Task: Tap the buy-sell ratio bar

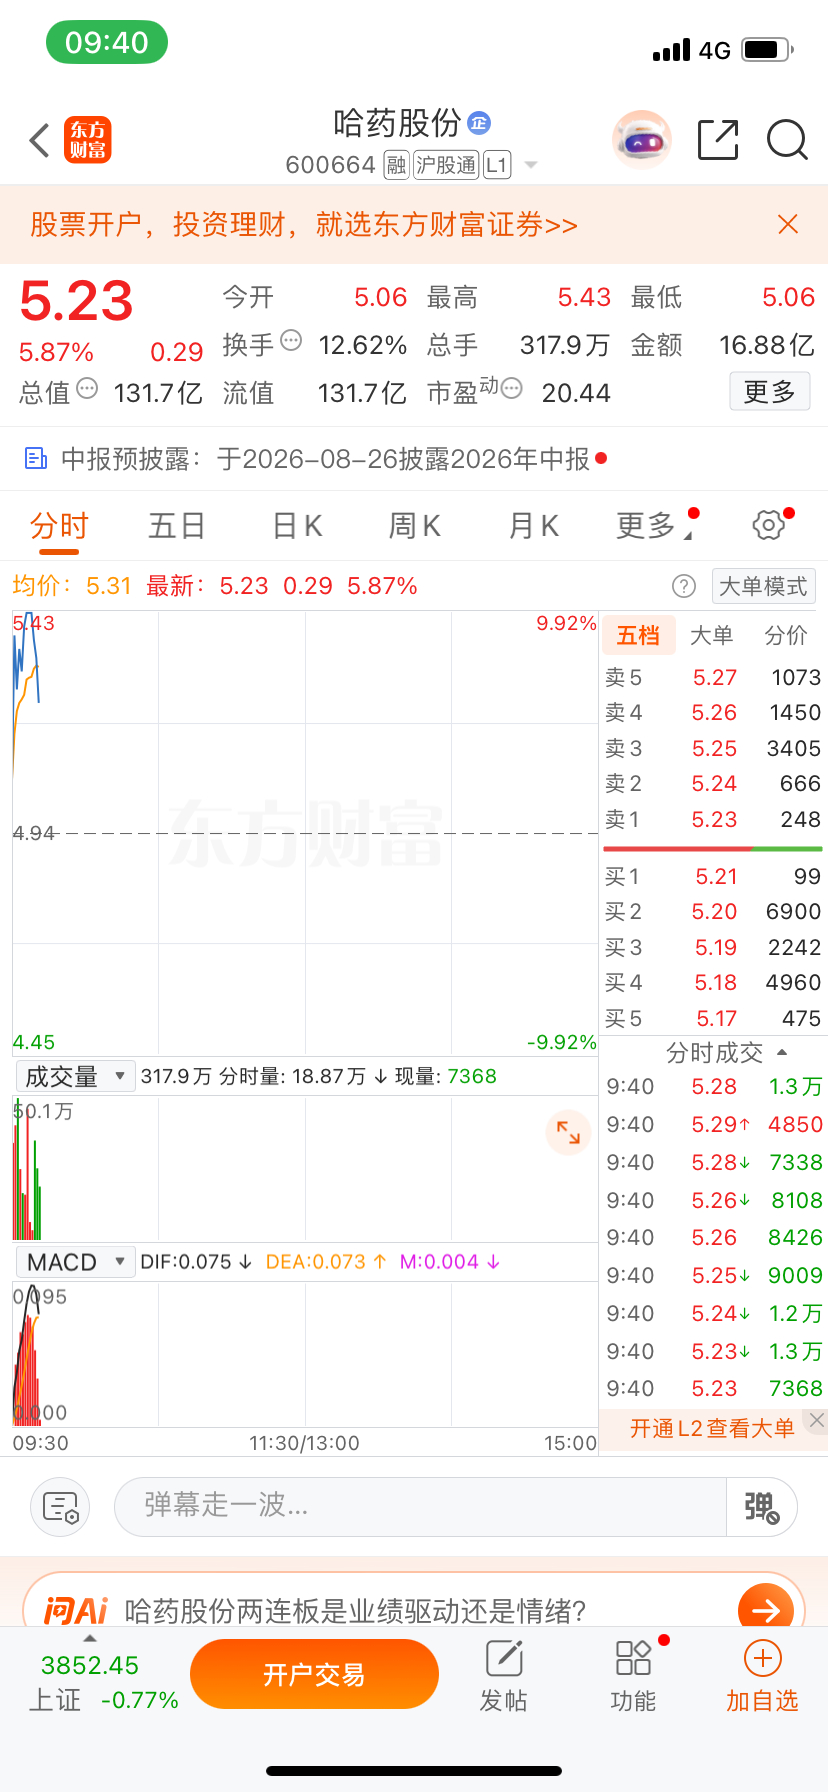Action: [713, 849]
